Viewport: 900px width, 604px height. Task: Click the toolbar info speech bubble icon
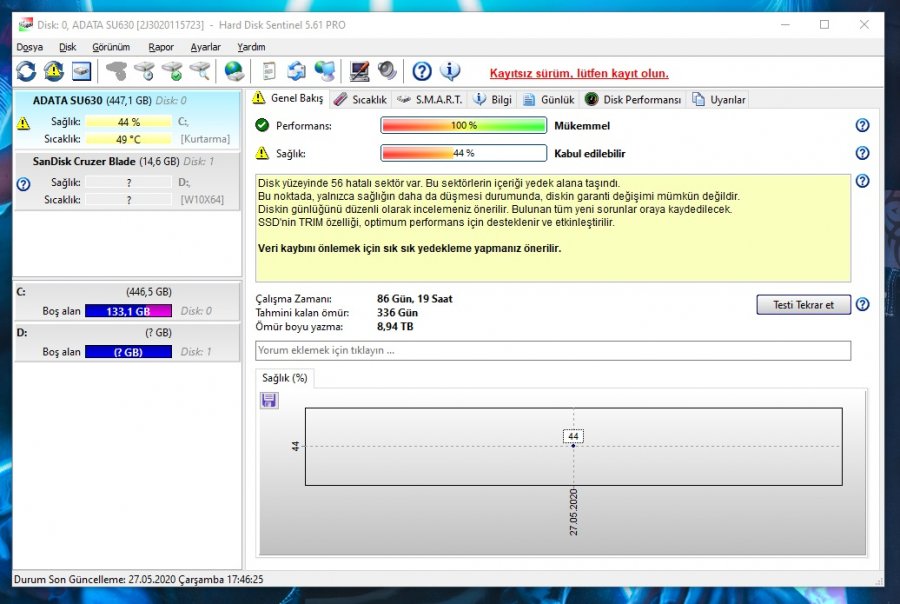point(450,71)
